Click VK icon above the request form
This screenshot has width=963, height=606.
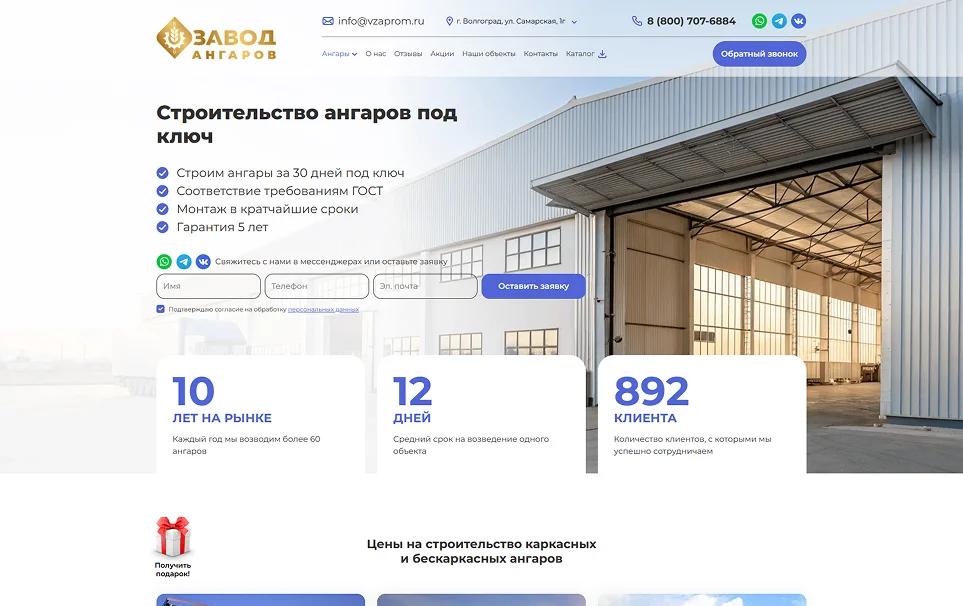click(203, 261)
